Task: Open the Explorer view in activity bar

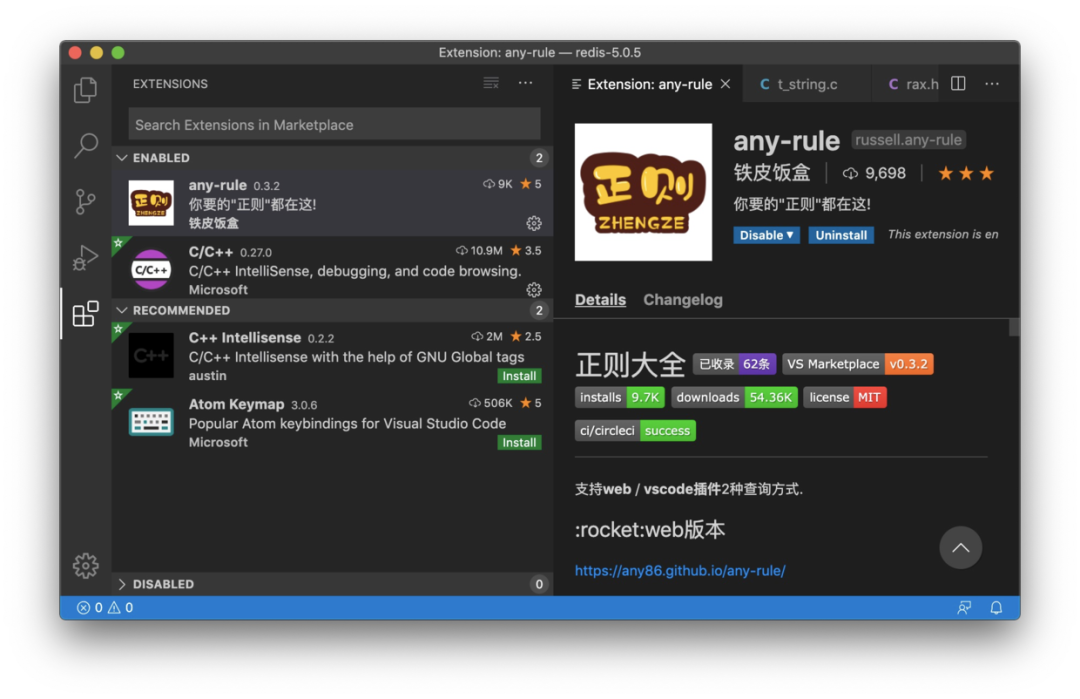Action: [x=86, y=90]
